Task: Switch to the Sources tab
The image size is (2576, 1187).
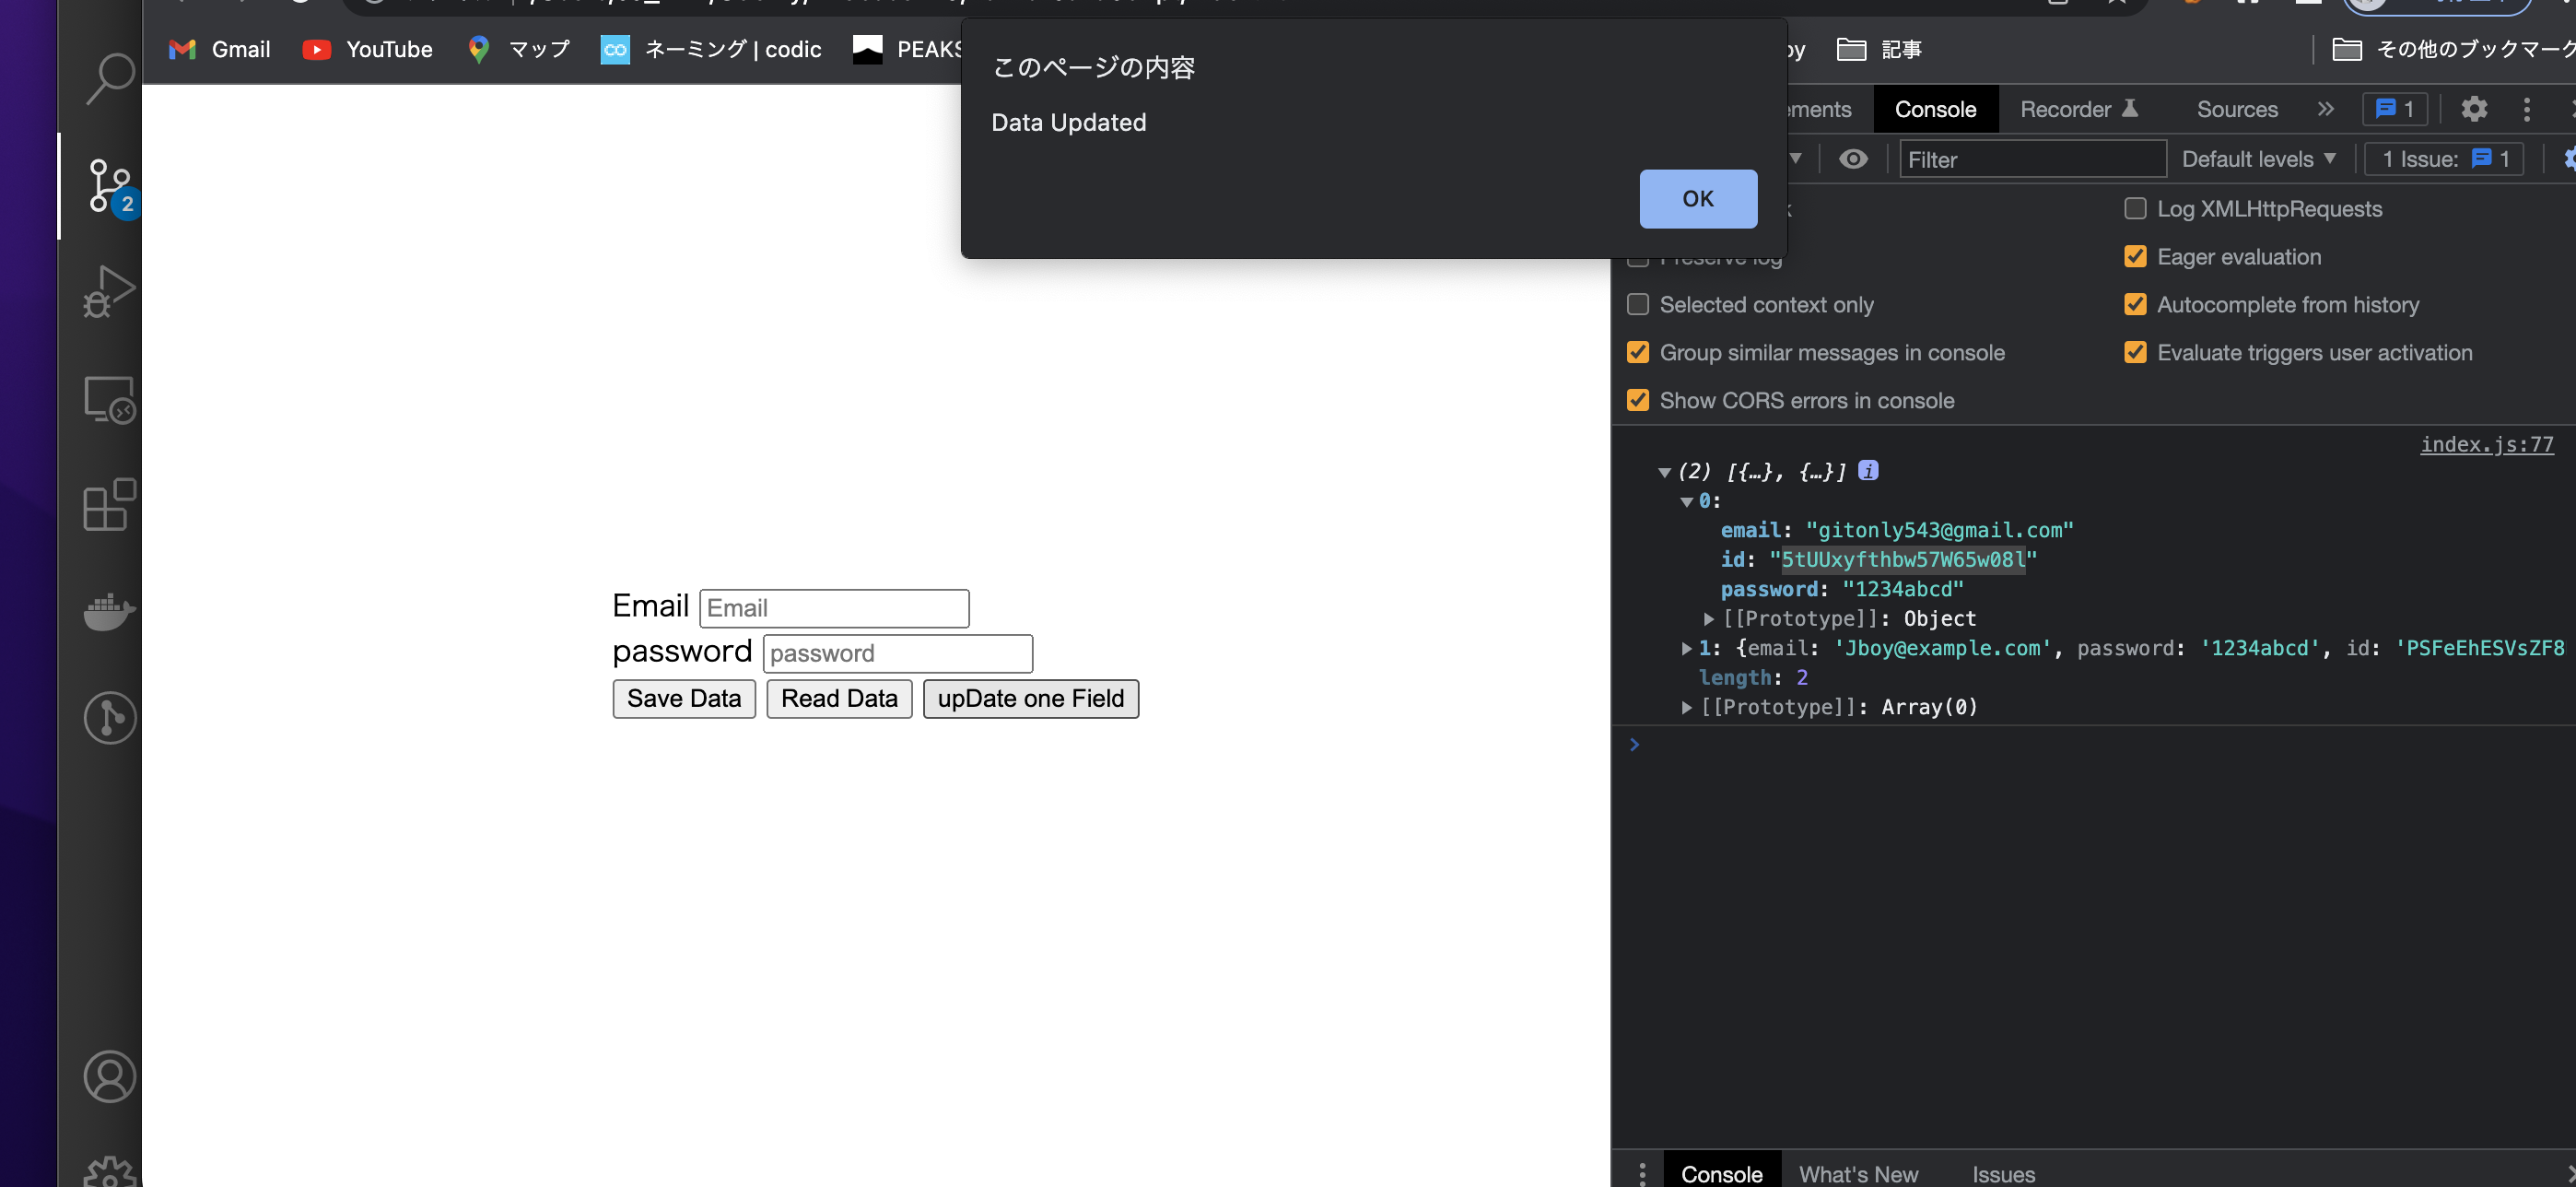Action: click(2237, 109)
